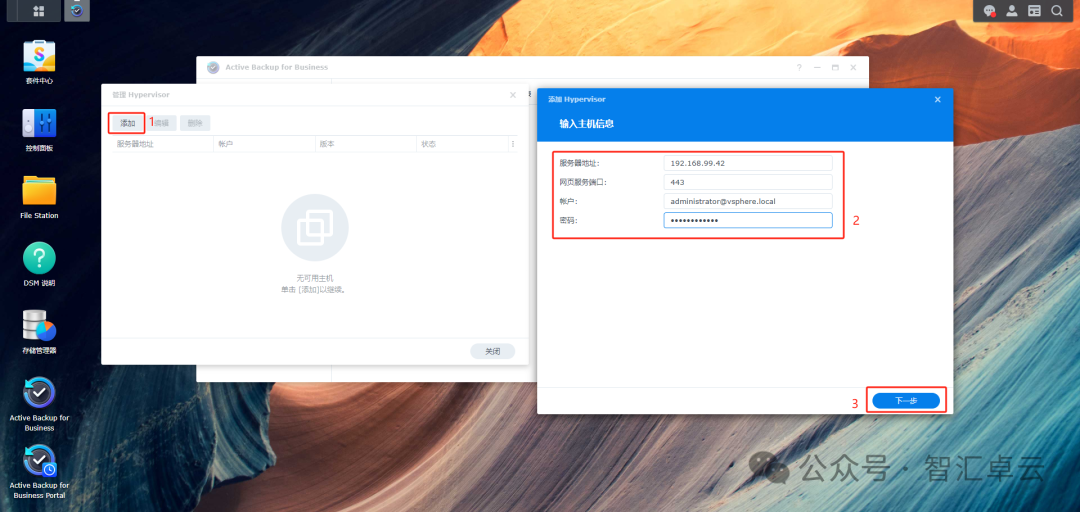This screenshot has height=512, width=1080.
Task: Click the Close button in Manage Hypervisor dialog
Action: point(492,351)
